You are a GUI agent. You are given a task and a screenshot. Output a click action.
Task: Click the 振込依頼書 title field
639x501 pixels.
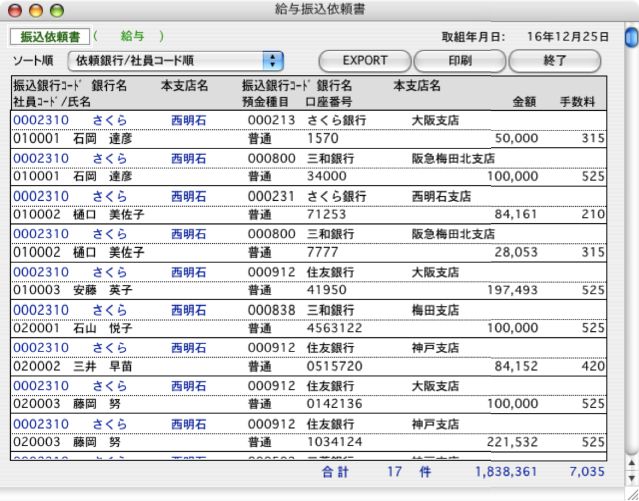click(48, 37)
